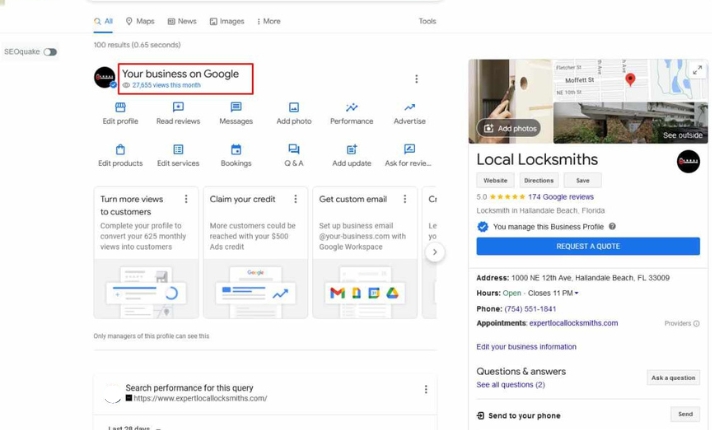Open the search Tools option

tap(427, 21)
